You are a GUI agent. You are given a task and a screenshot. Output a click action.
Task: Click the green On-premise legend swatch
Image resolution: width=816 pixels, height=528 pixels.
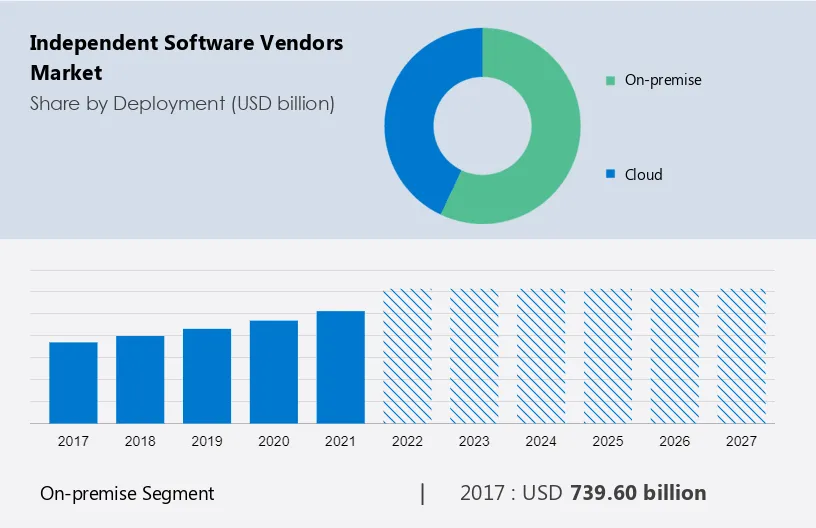[610, 80]
